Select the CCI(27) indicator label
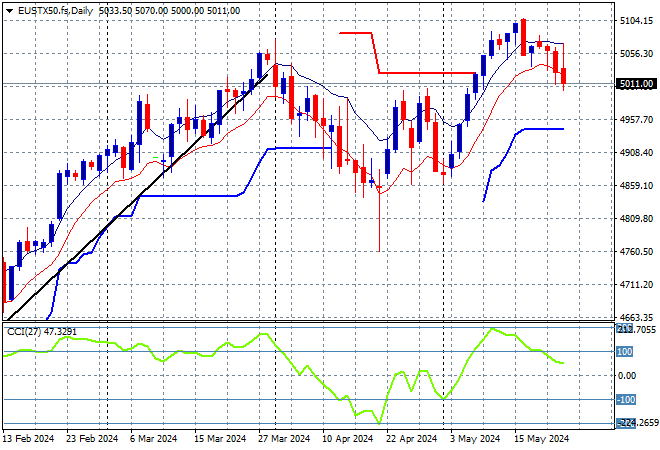 click(24, 332)
